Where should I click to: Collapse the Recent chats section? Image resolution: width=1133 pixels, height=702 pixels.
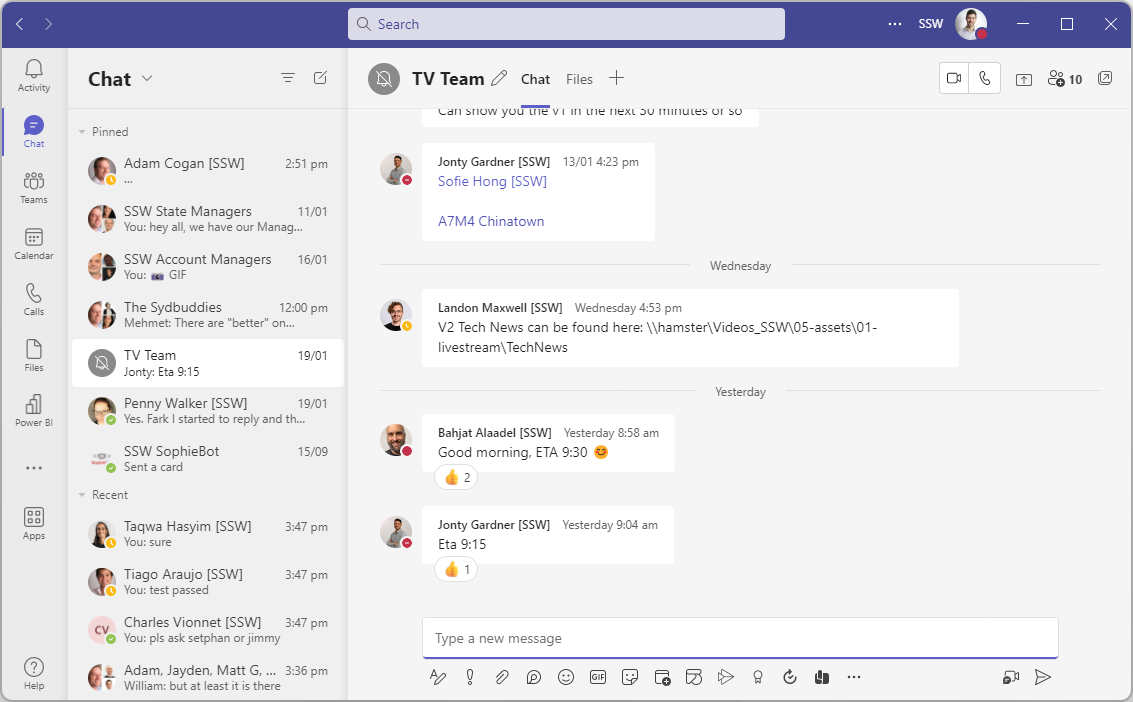pos(83,495)
